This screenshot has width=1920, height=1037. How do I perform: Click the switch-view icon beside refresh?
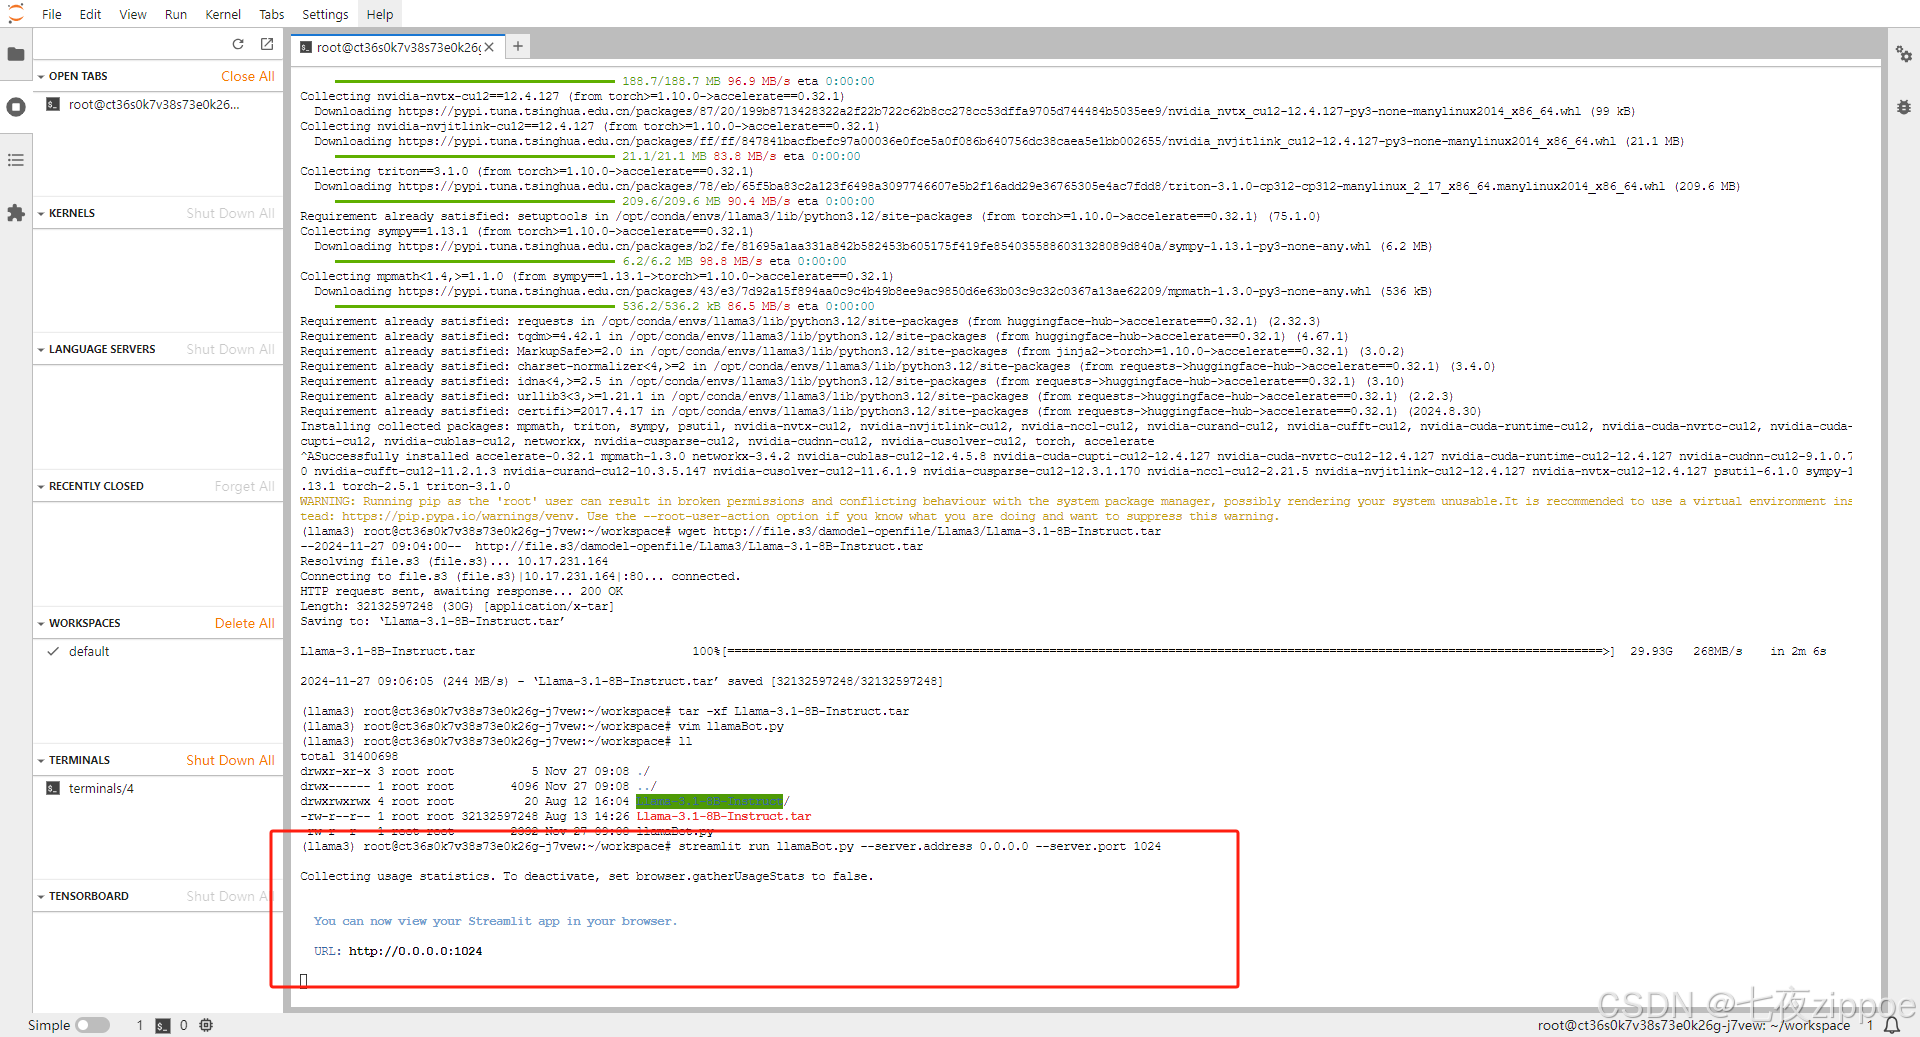(267, 44)
